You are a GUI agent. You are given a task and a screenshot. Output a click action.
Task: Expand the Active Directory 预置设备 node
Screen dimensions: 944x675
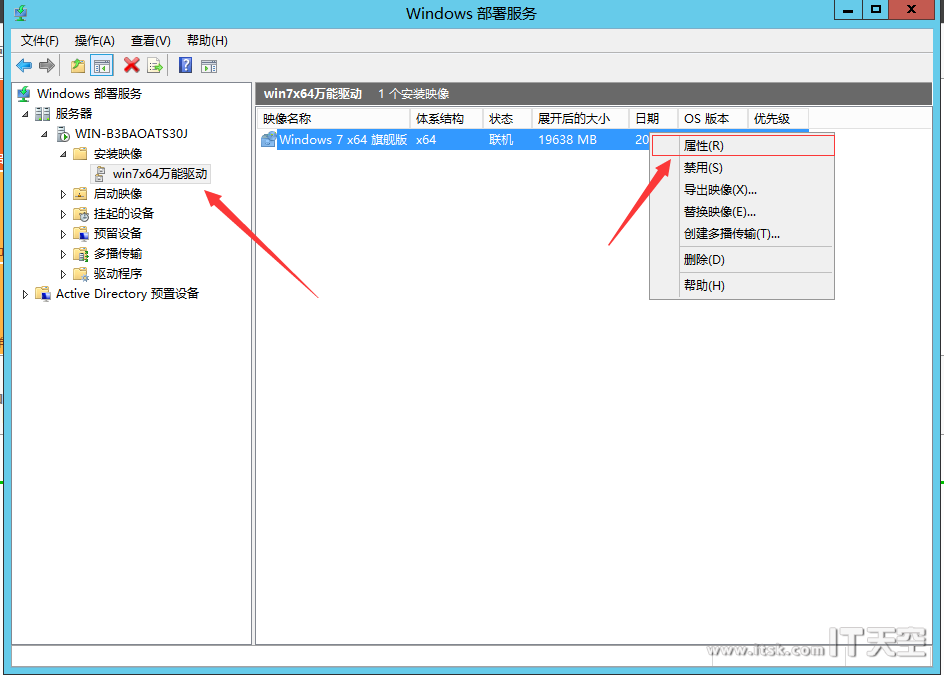[26, 294]
